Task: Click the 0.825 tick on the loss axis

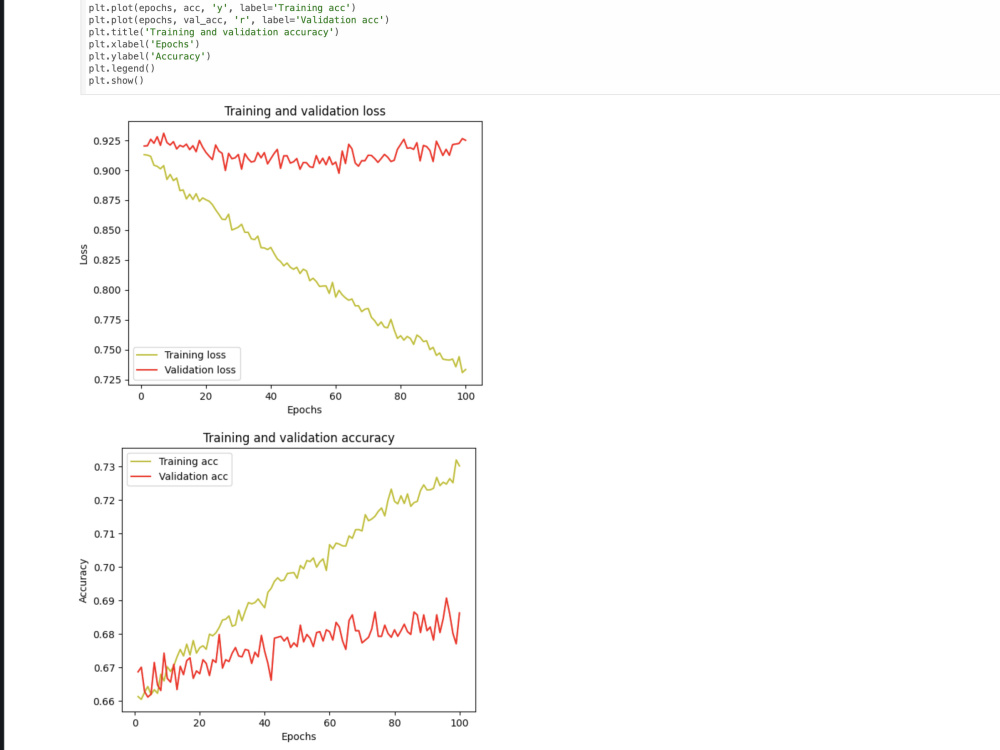Action: (x=107, y=260)
